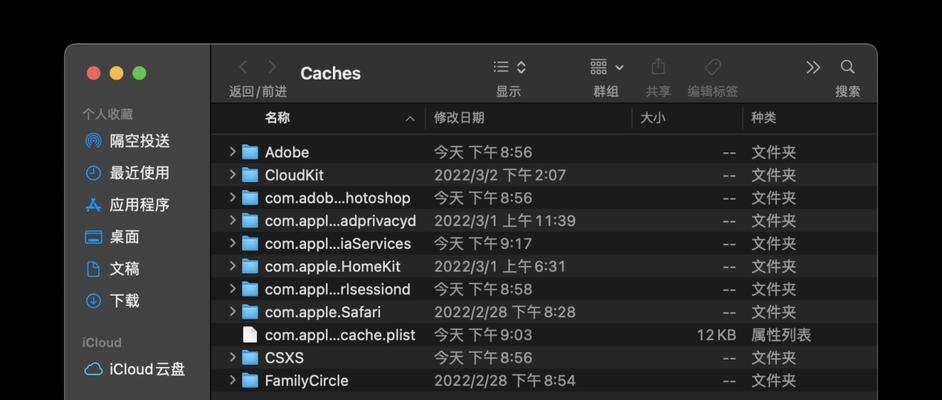
Task: Toggle sort direction arrow in Name column
Action: pyautogui.click(x=410, y=119)
